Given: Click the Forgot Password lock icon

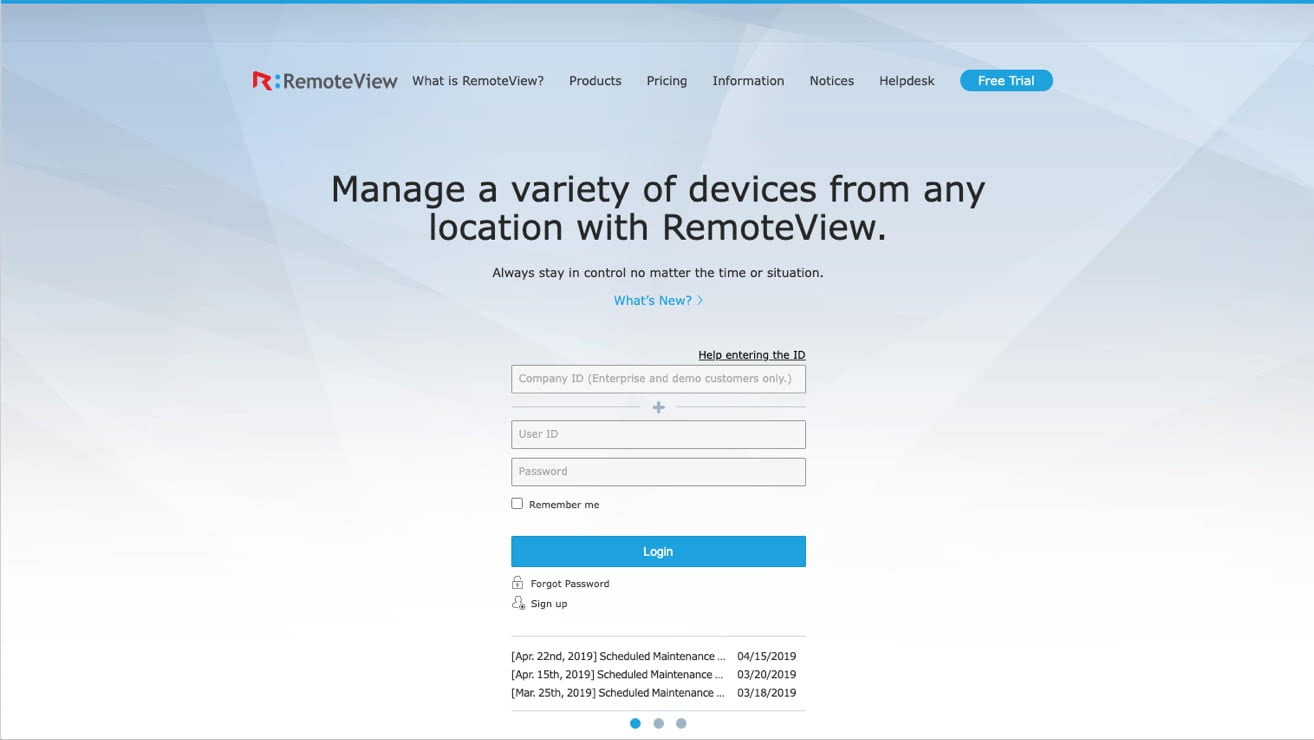Looking at the screenshot, I should pyautogui.click(x=518, y=583).
